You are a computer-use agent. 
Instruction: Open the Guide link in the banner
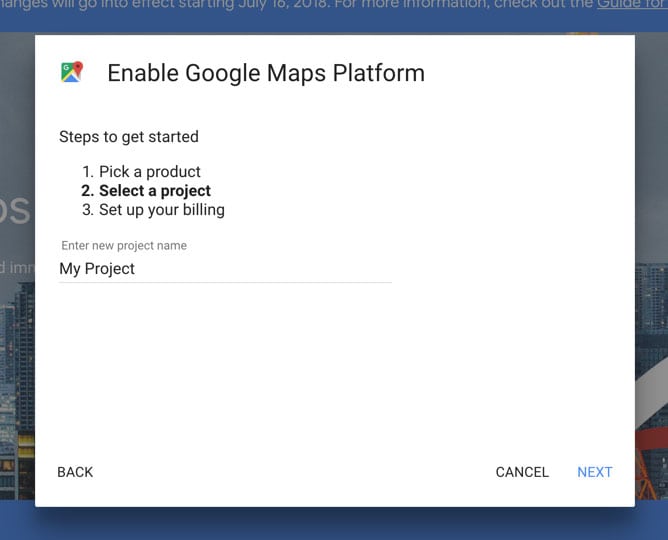coord(632,4)
